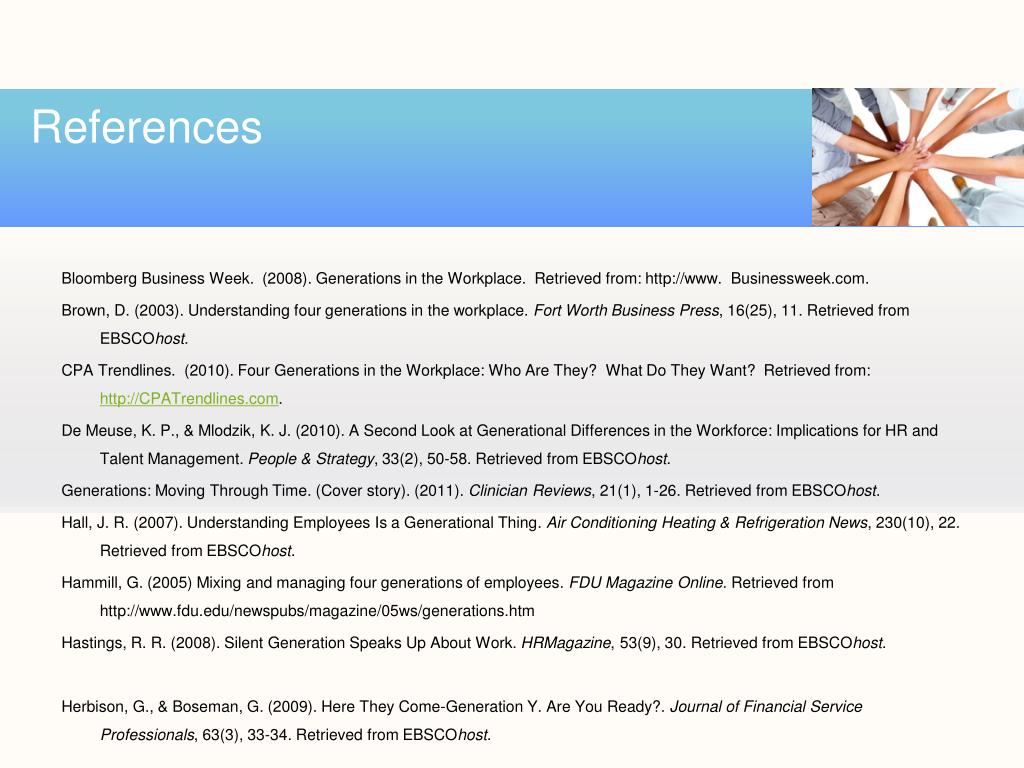
Task: Click the hands-together team photo
Action: [918, 157]
